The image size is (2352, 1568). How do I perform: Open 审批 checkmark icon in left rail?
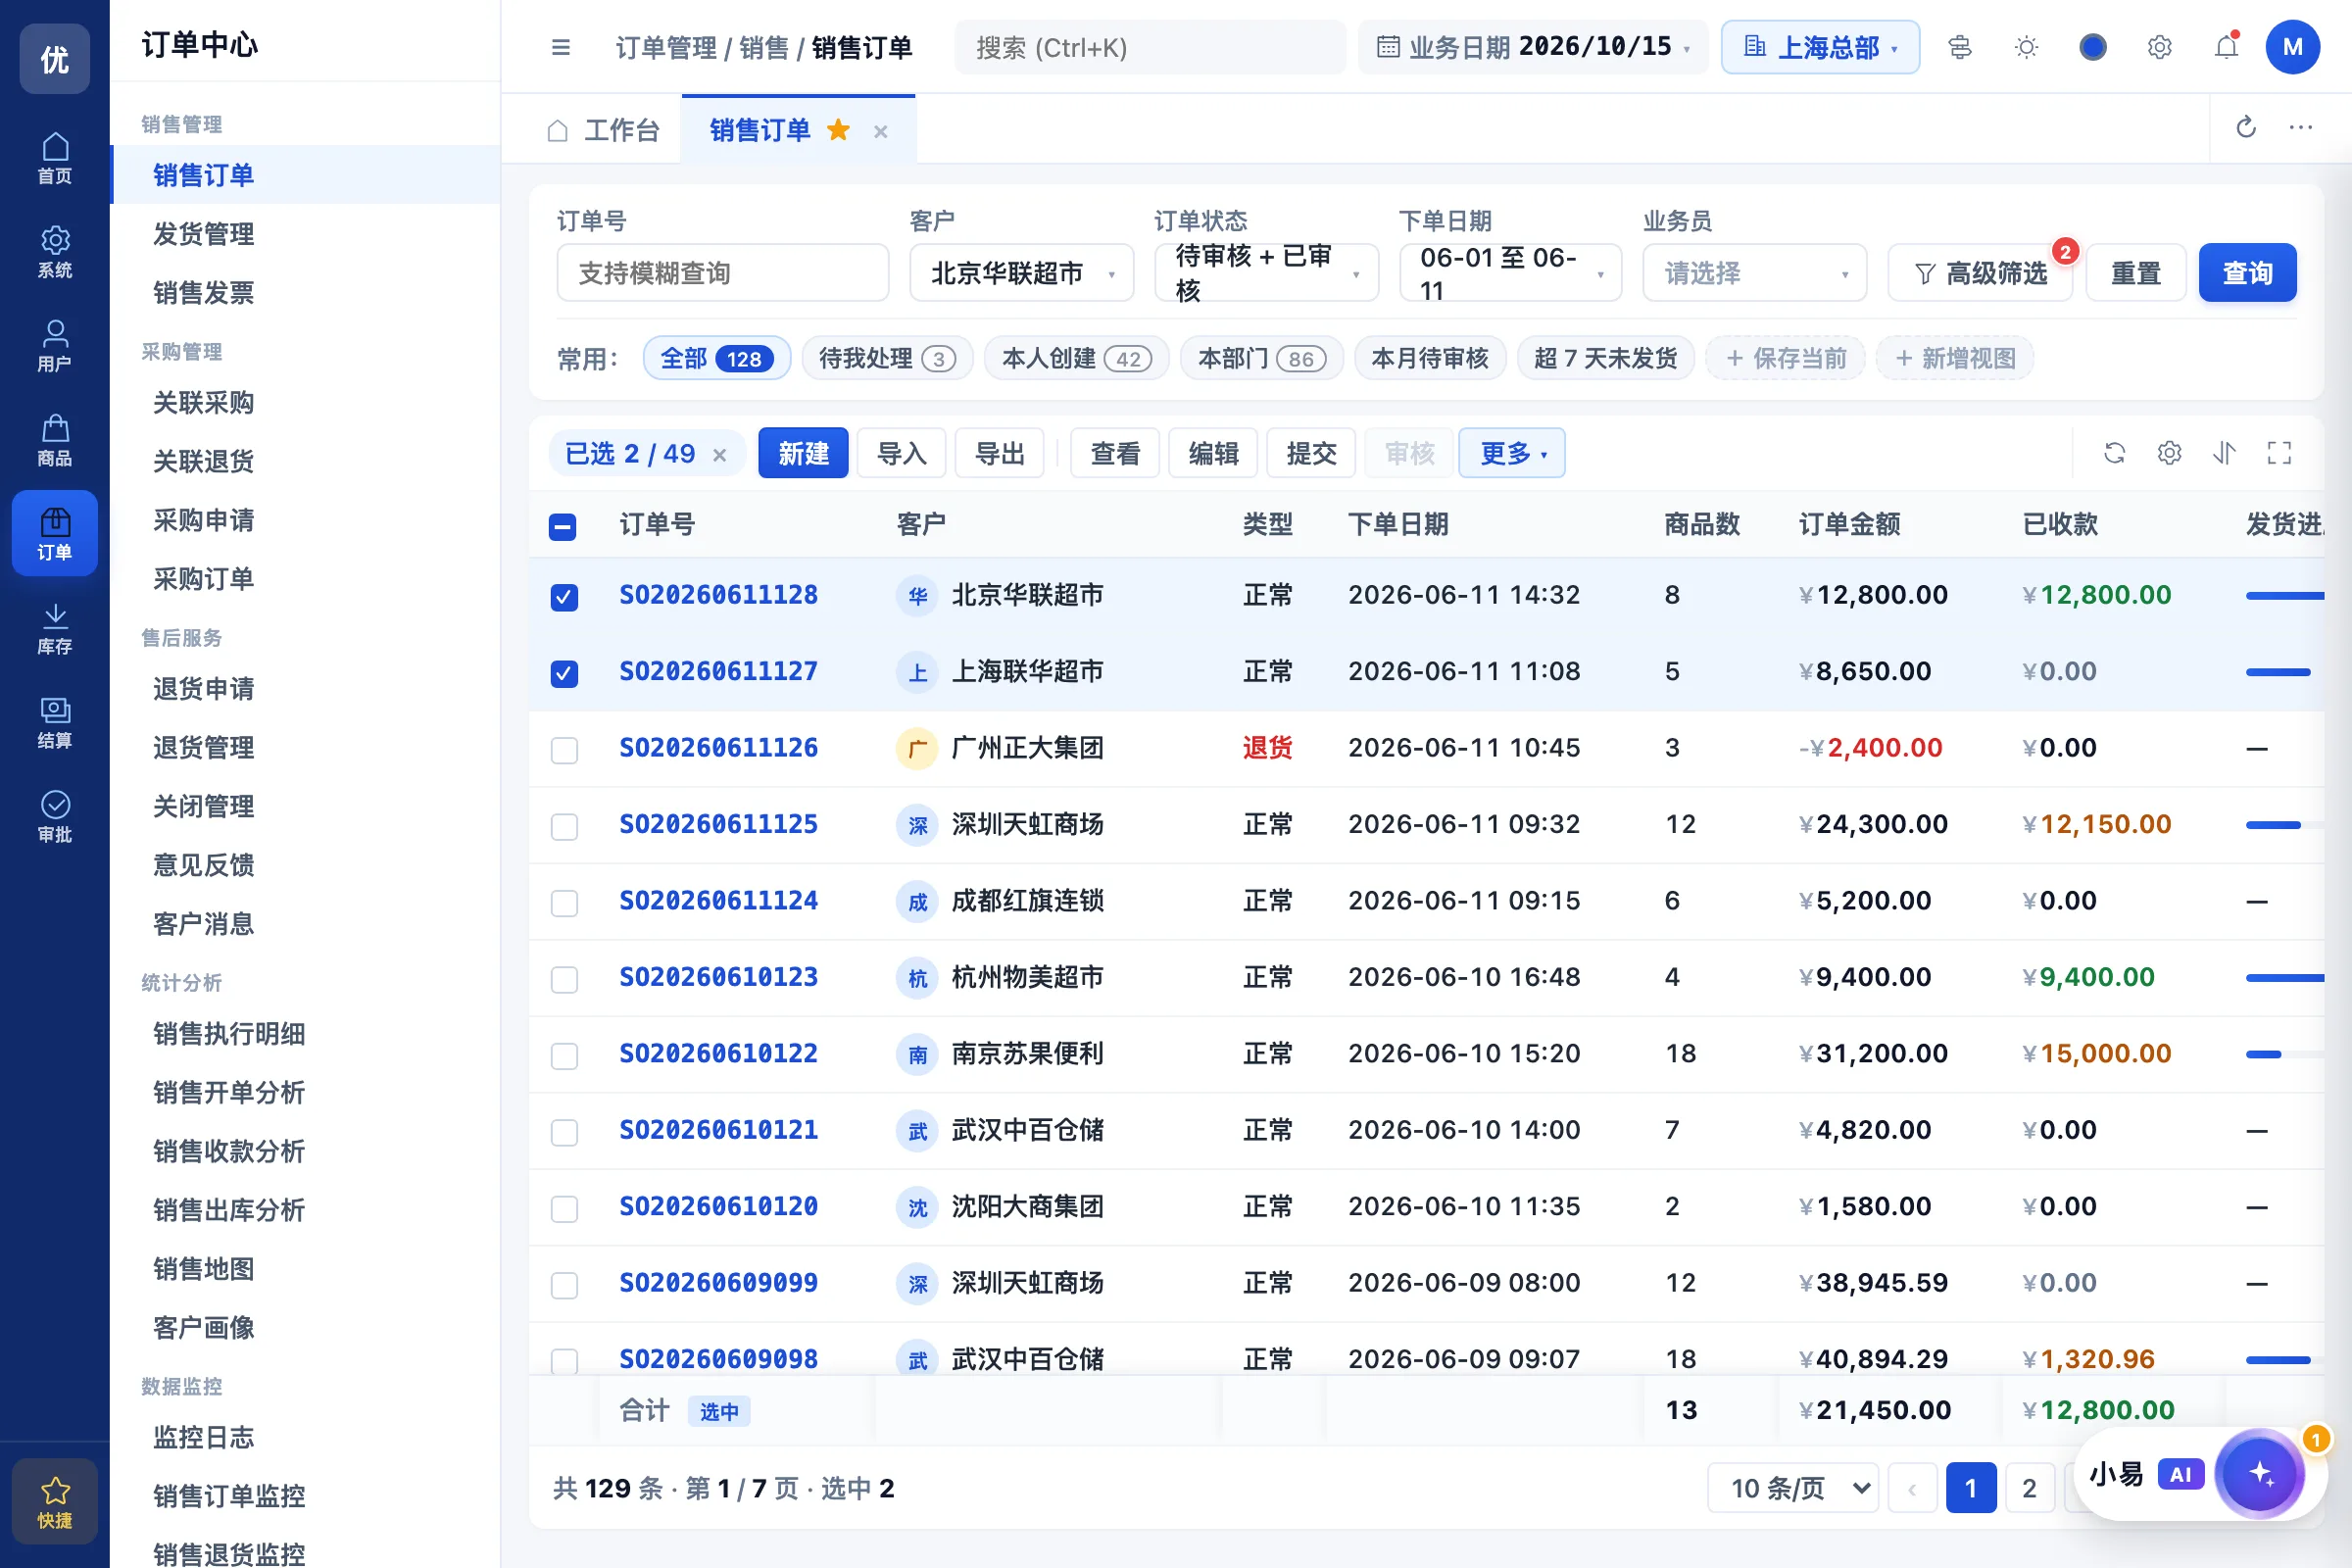pos(55,816)
